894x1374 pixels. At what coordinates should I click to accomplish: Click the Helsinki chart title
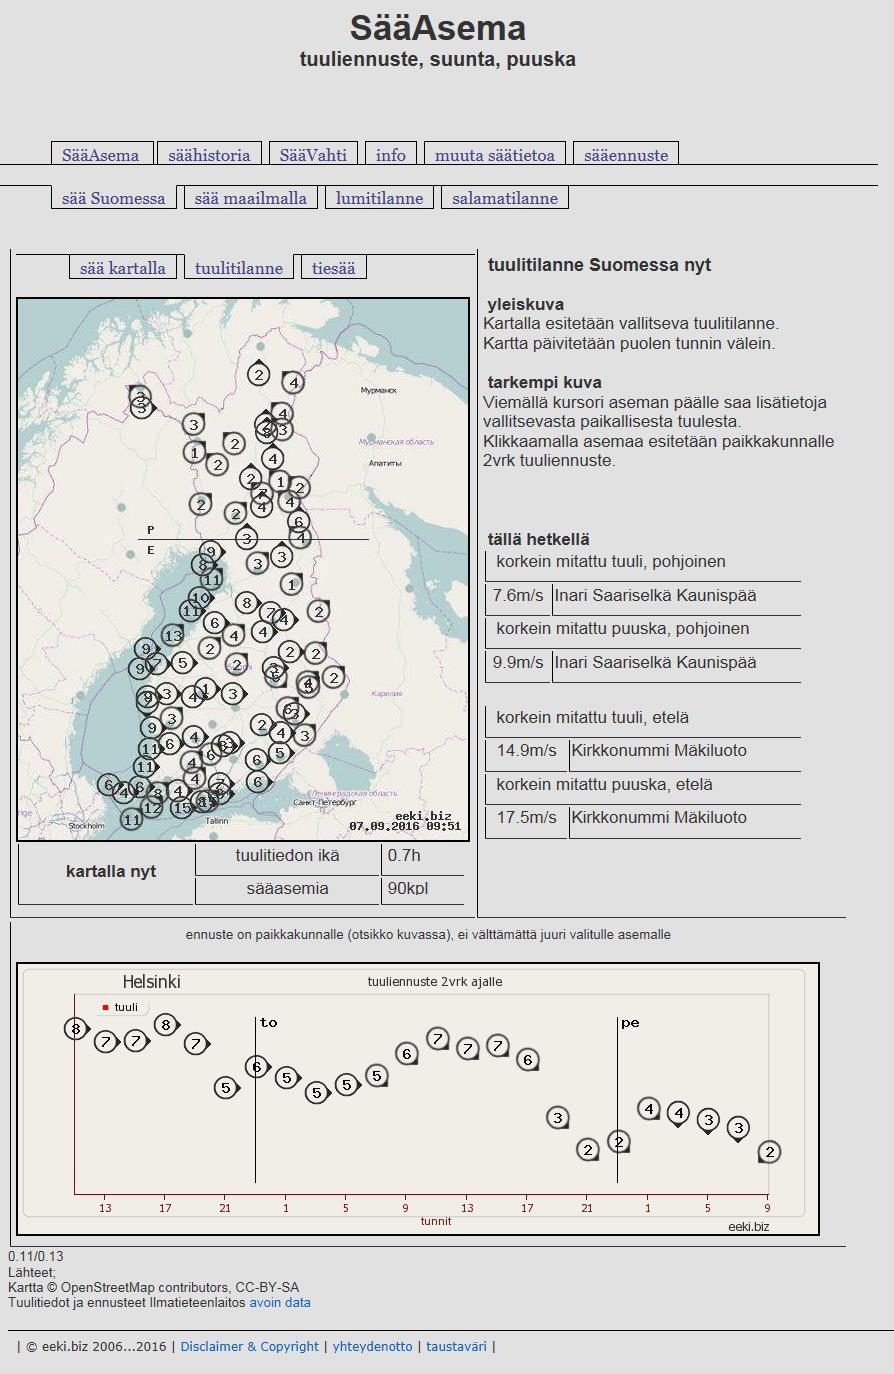pyautogui.click(x=151, y=982)
